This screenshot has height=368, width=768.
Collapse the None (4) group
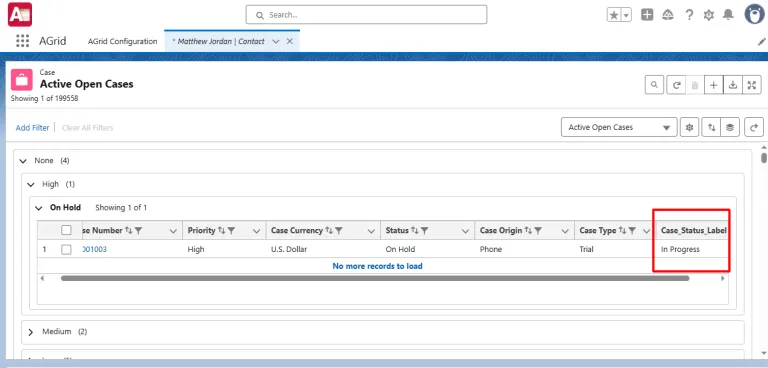(23, 161)
